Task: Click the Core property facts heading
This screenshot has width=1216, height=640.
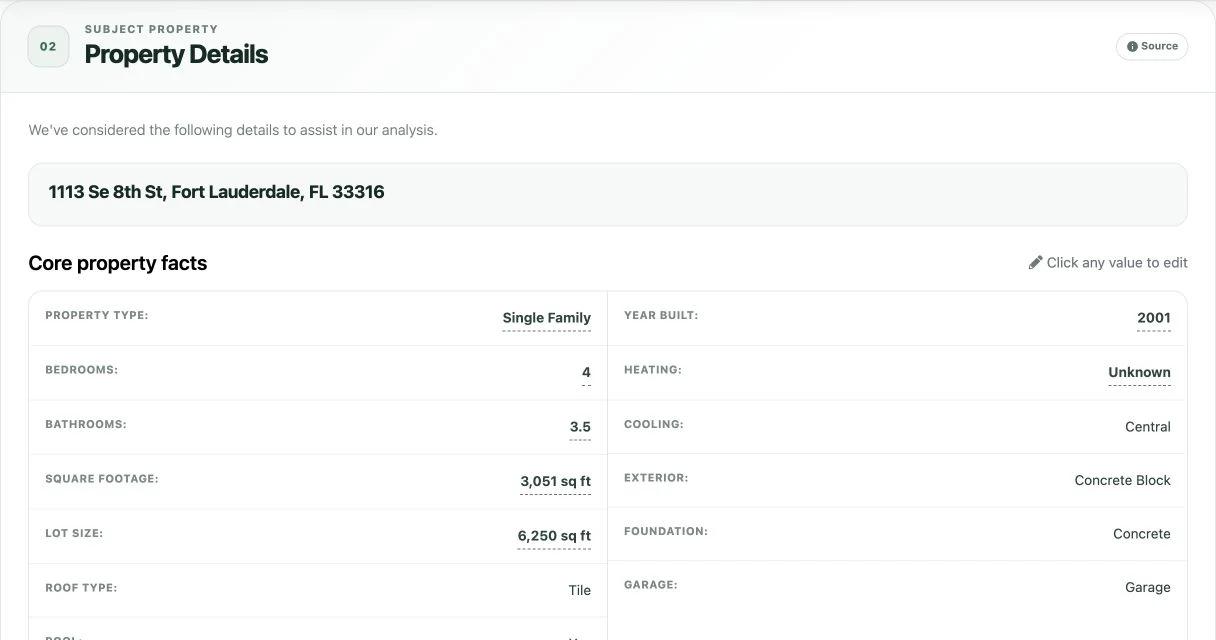Action: pos(118,263)
